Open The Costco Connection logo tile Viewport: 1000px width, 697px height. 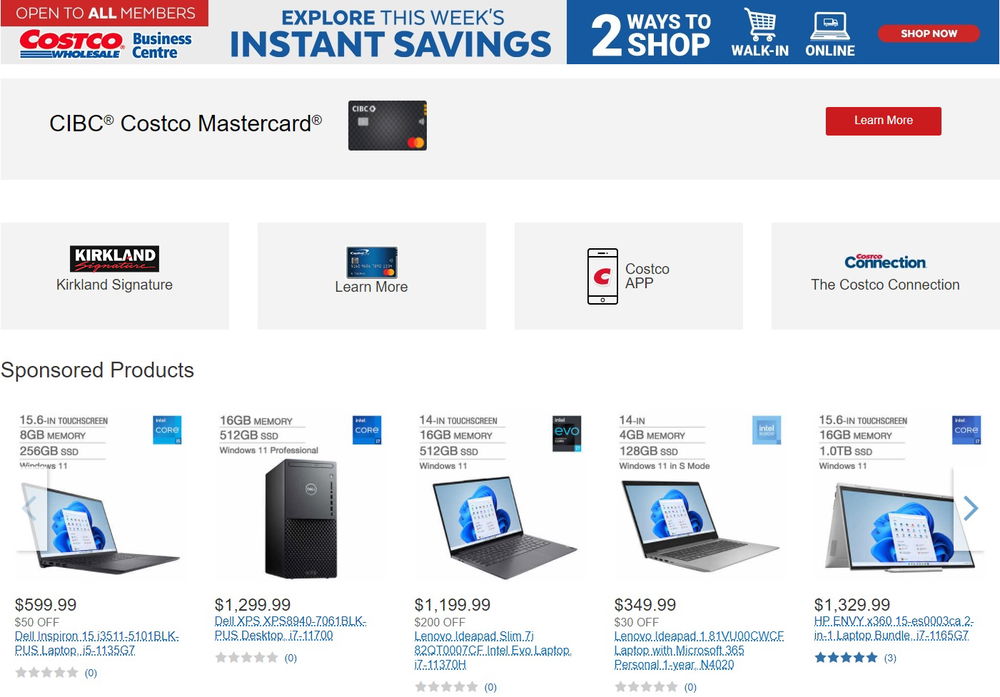[885, 275]
